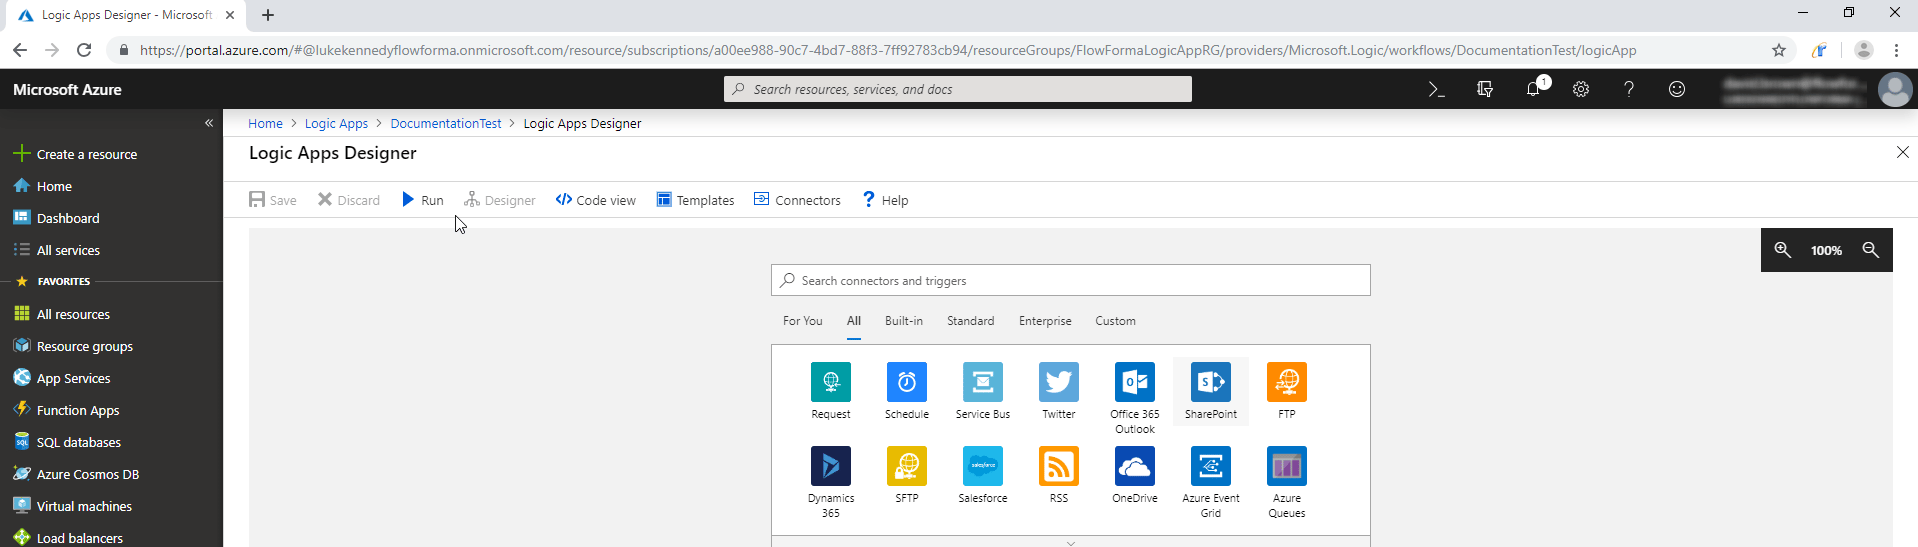Open designer Help

(886, 200)
